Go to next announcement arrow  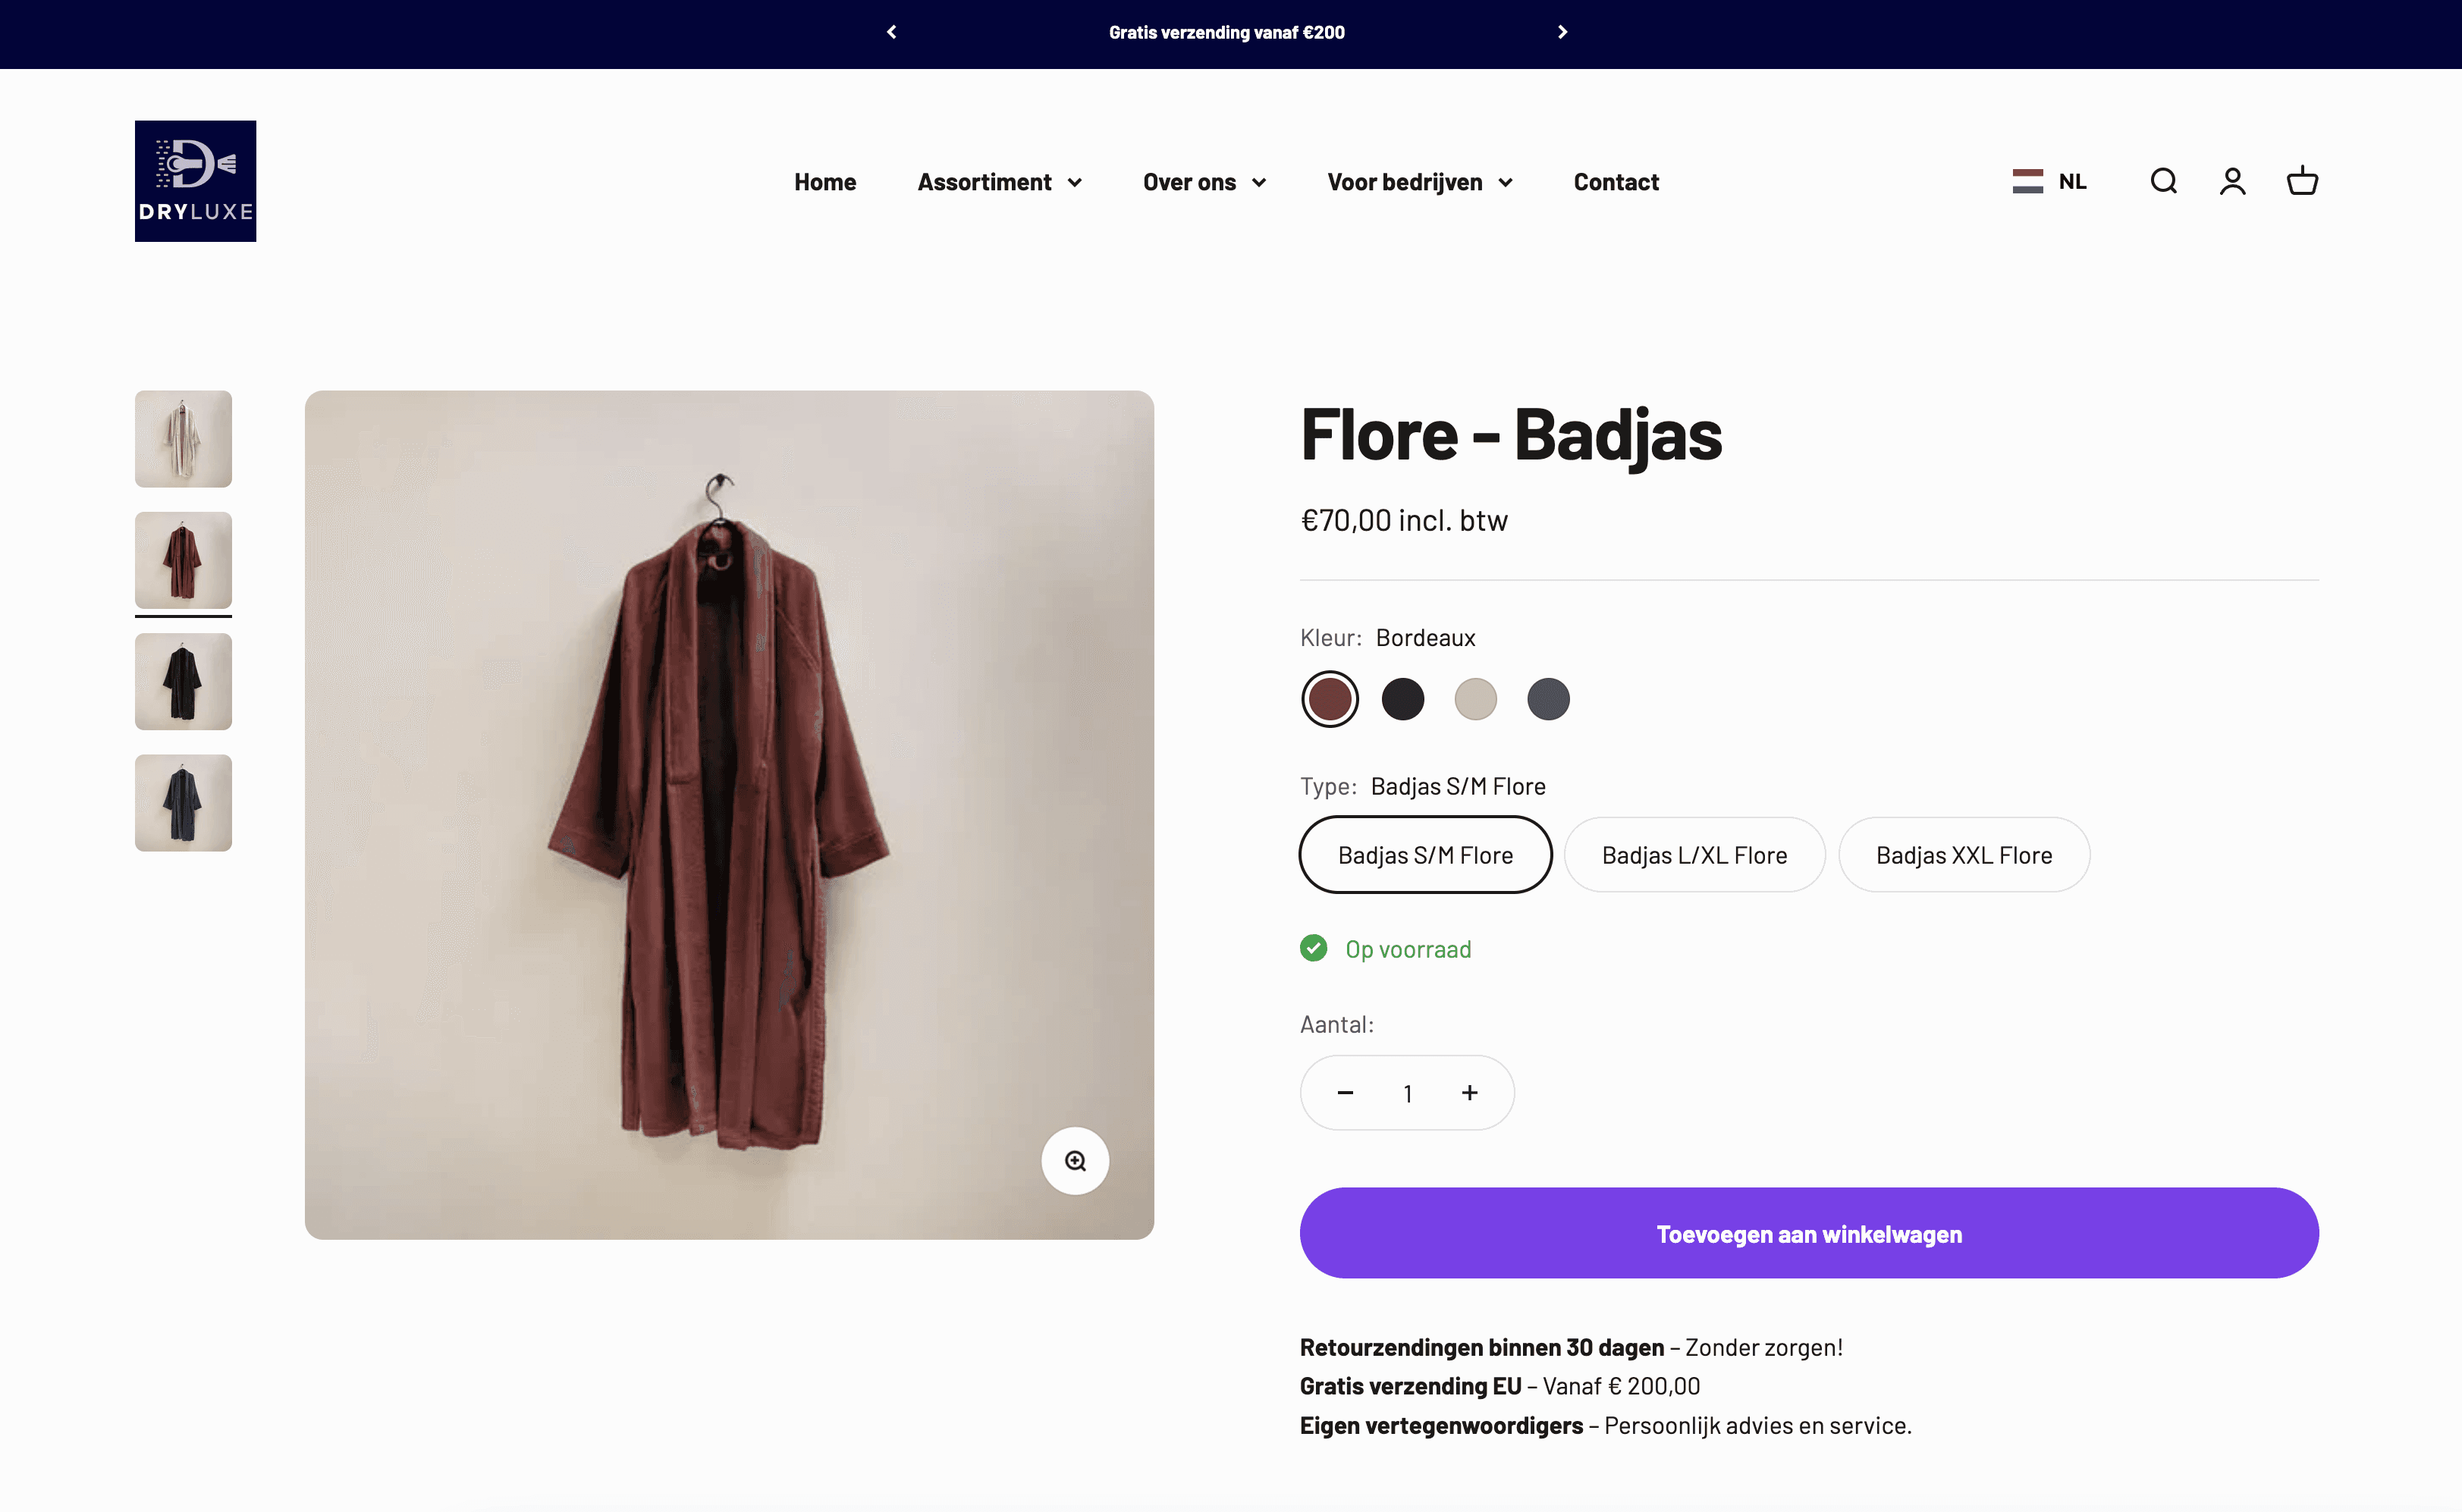1562,32
